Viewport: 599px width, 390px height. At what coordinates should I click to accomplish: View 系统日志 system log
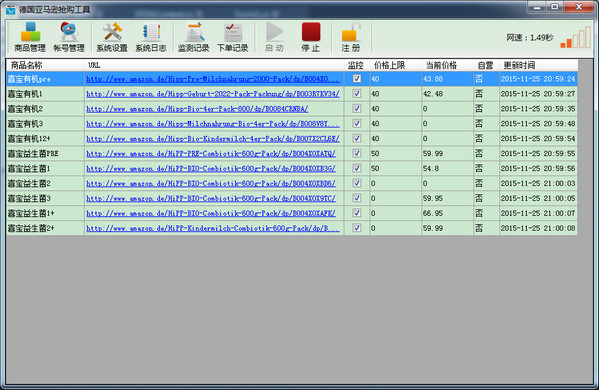(x=151, y=37)
